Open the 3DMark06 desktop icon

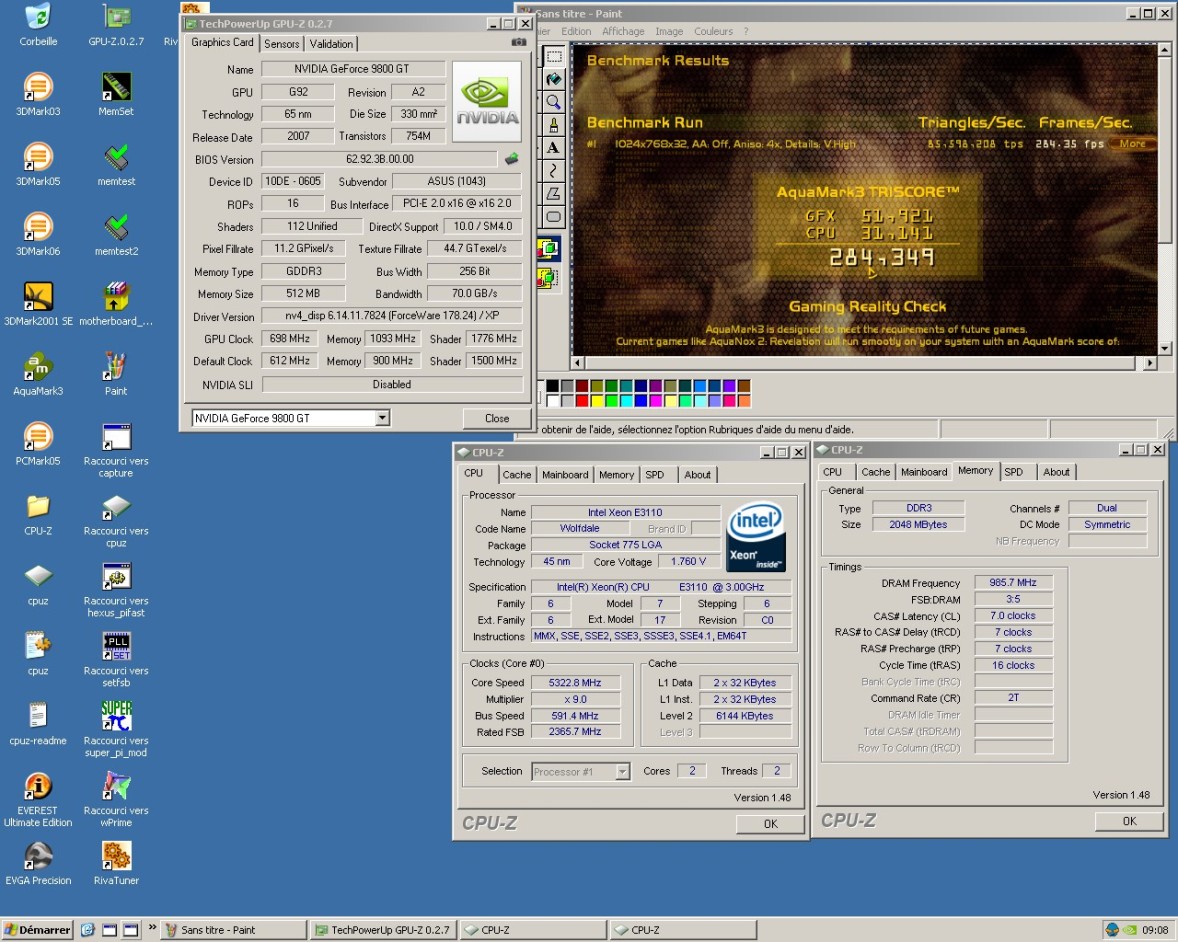click(38, 234)
